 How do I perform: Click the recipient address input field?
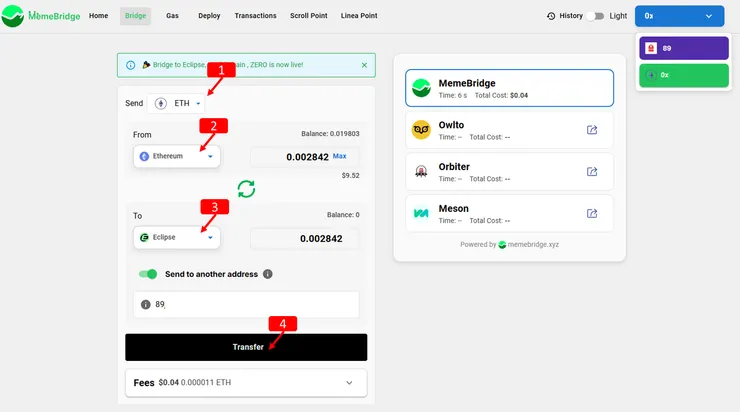(x=246, y=304)
